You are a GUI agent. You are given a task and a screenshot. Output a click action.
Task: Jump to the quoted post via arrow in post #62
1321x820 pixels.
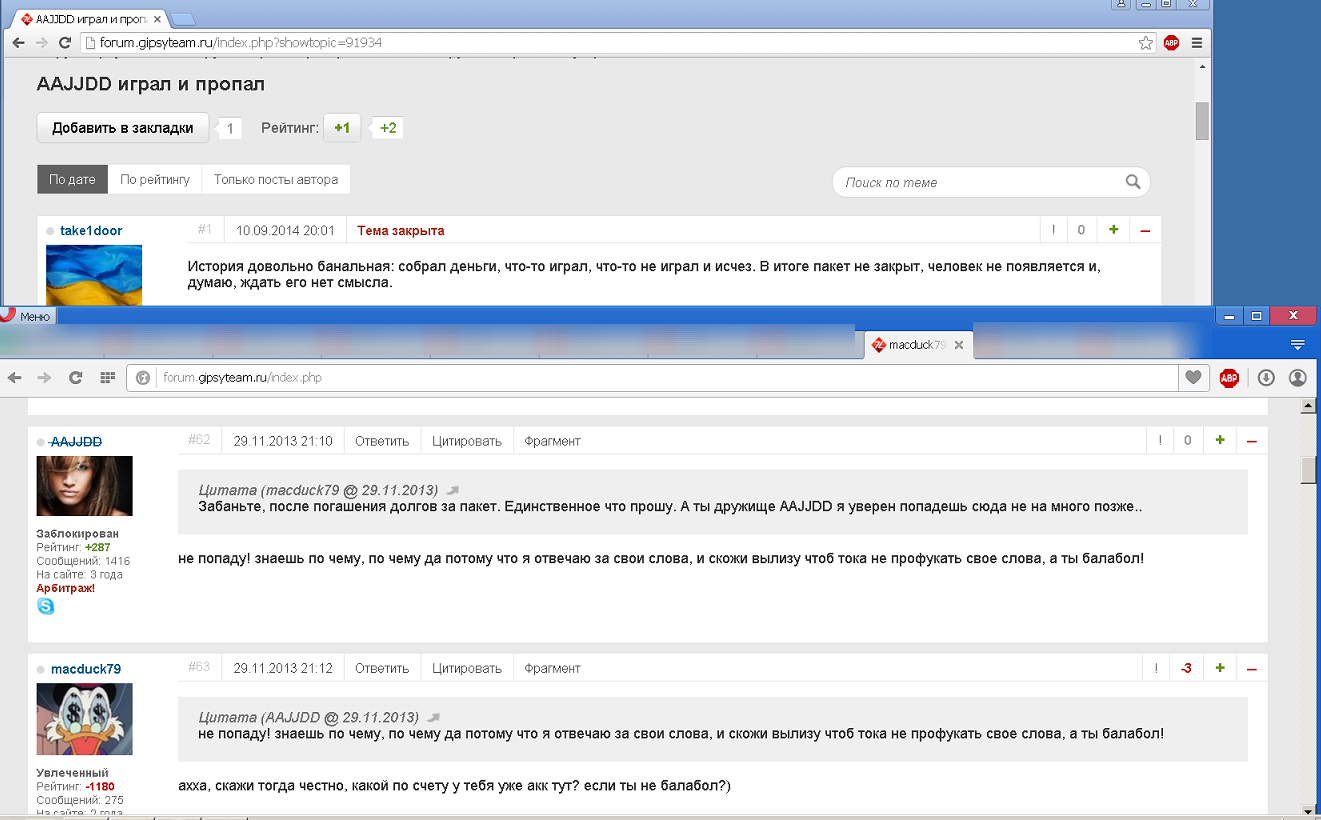453,490
